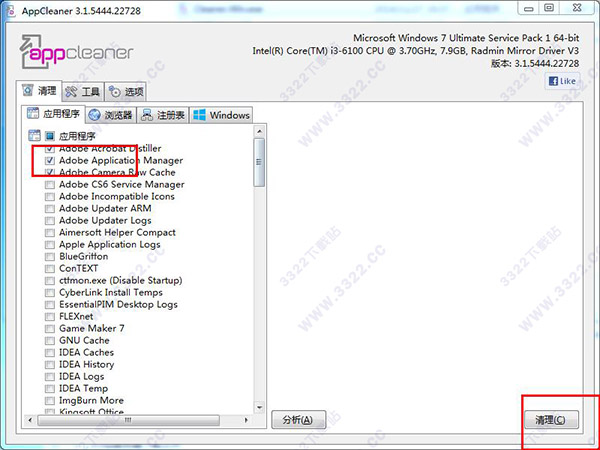
Task: Click the 分析(A) analyze button
Action: (298, 420)
